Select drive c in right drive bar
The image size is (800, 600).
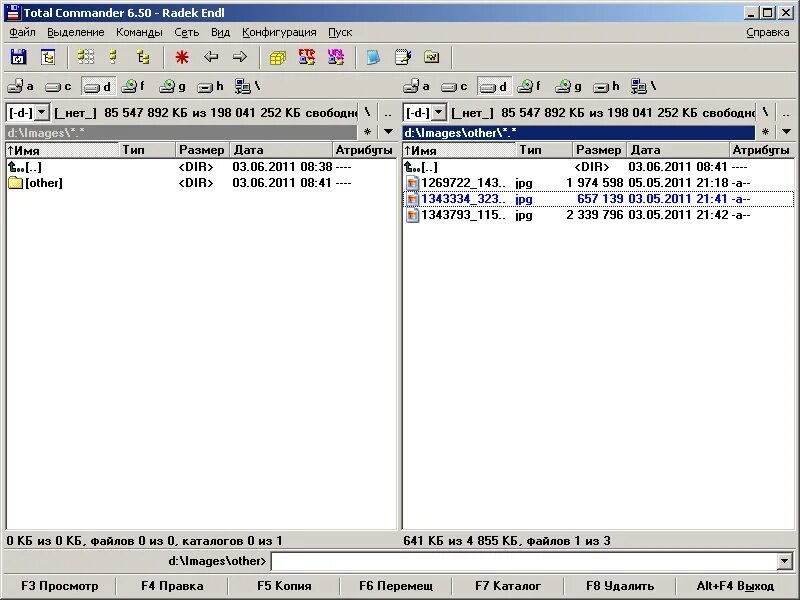(x=454, y=87)
